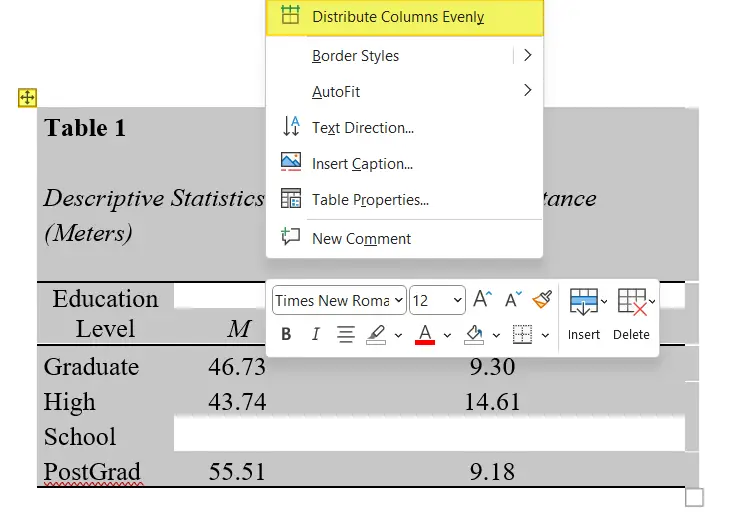This screenshot has width=729, height=530.
Task: Click the Insert Caption picture icon
Action: coord(291,162)
